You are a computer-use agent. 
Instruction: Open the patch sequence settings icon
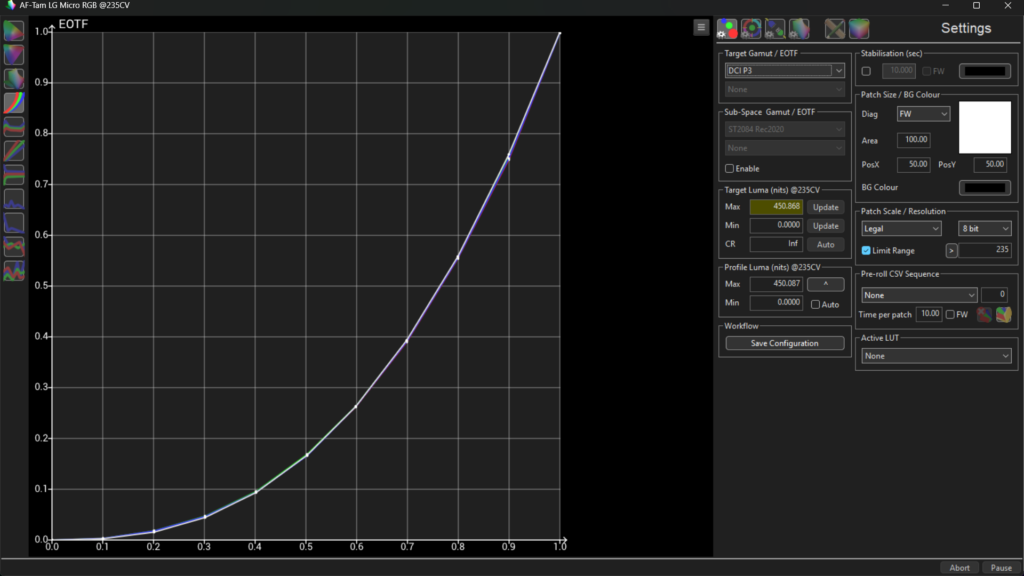[x=775, y=29]
